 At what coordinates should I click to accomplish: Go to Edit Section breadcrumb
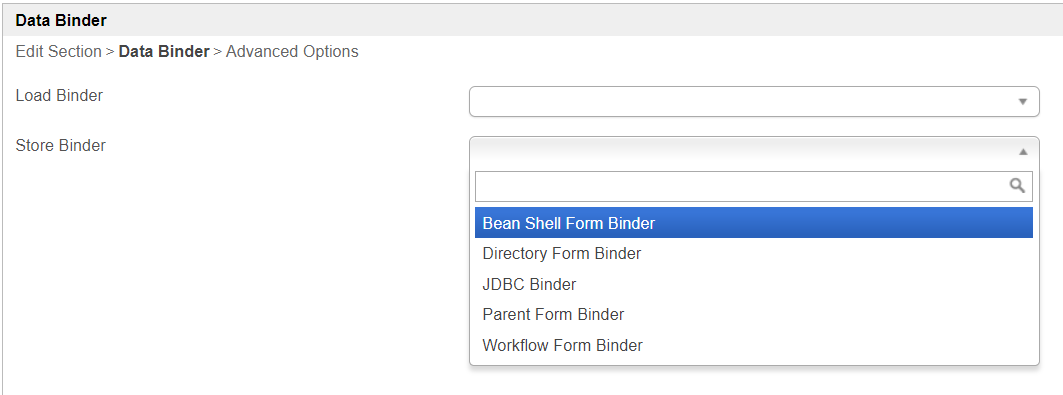coord(58,51)
